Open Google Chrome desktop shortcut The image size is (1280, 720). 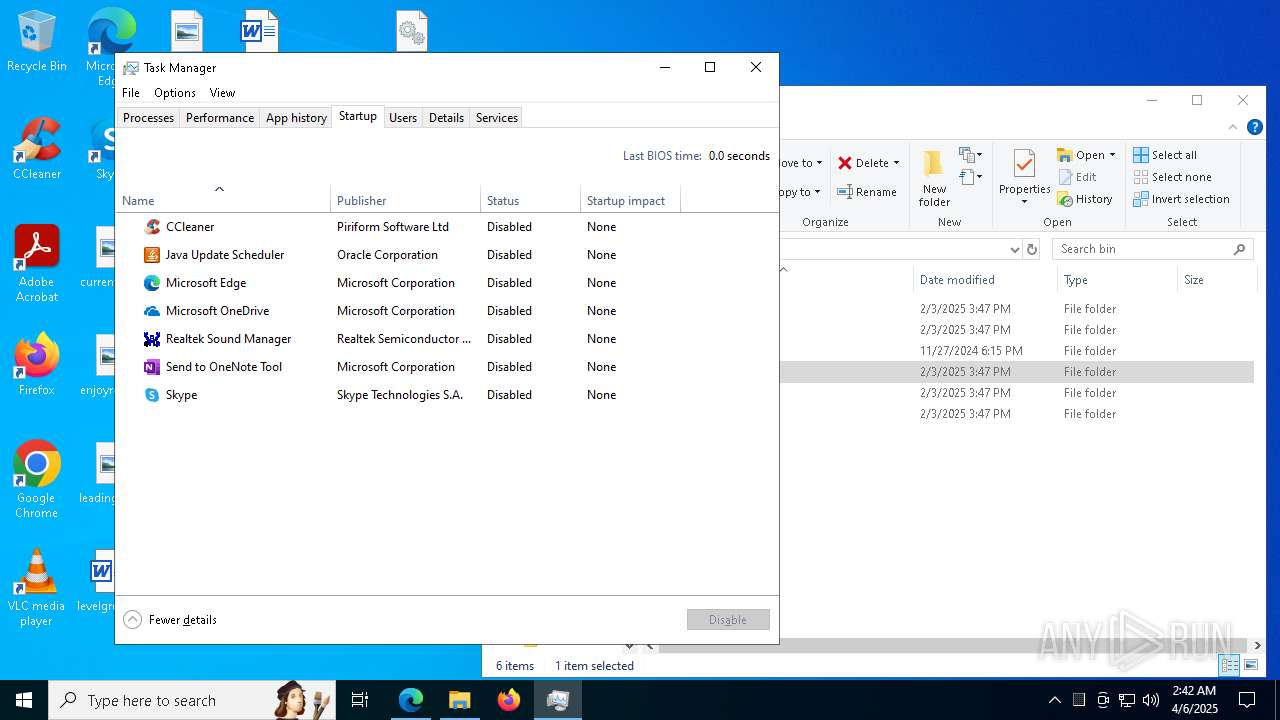pyautogui.click(x=36, y=480)
